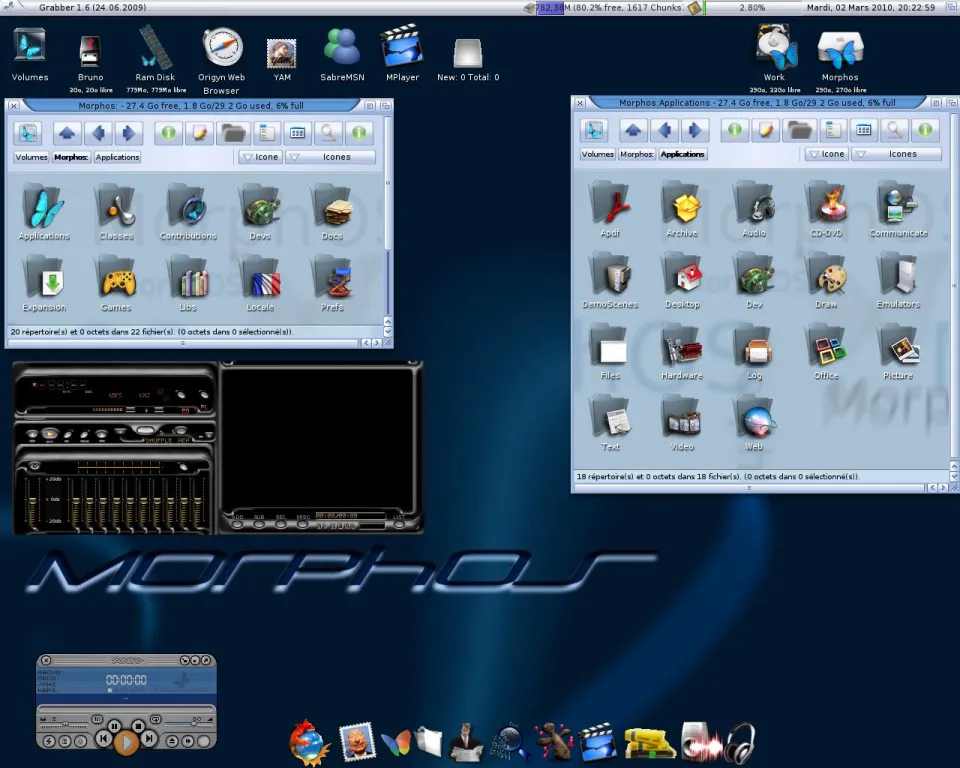The height and width of the screenshot is (768, 960).
Task: Click the headphones icon in bottom dock
Action: click(739, 742)
